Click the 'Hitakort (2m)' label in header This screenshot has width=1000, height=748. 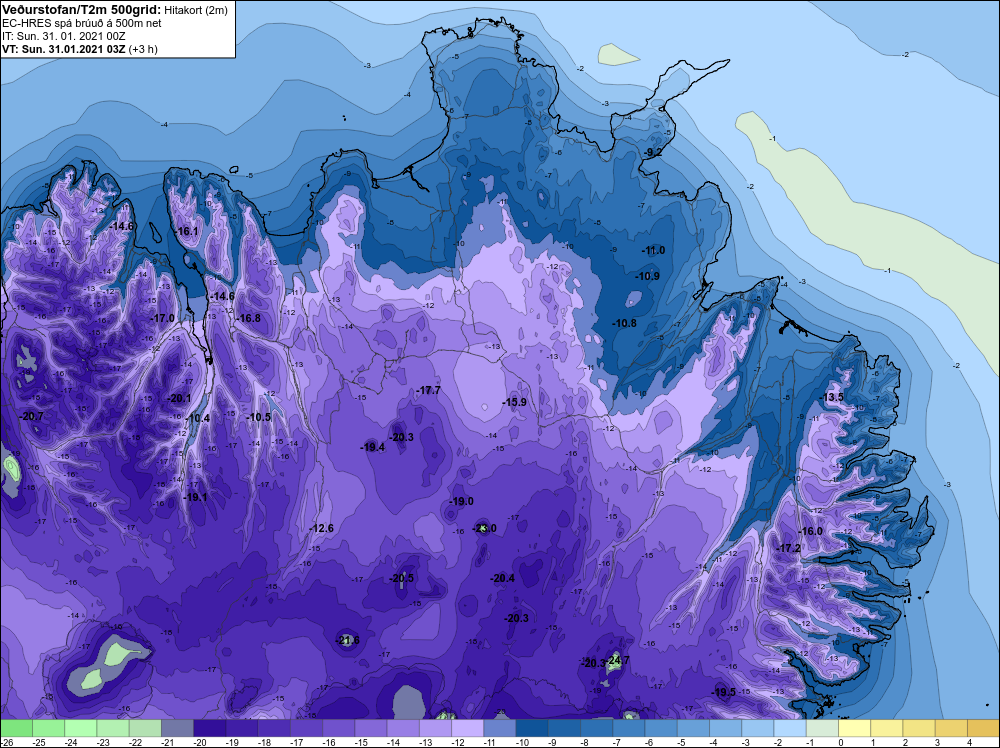pos(196,10)
